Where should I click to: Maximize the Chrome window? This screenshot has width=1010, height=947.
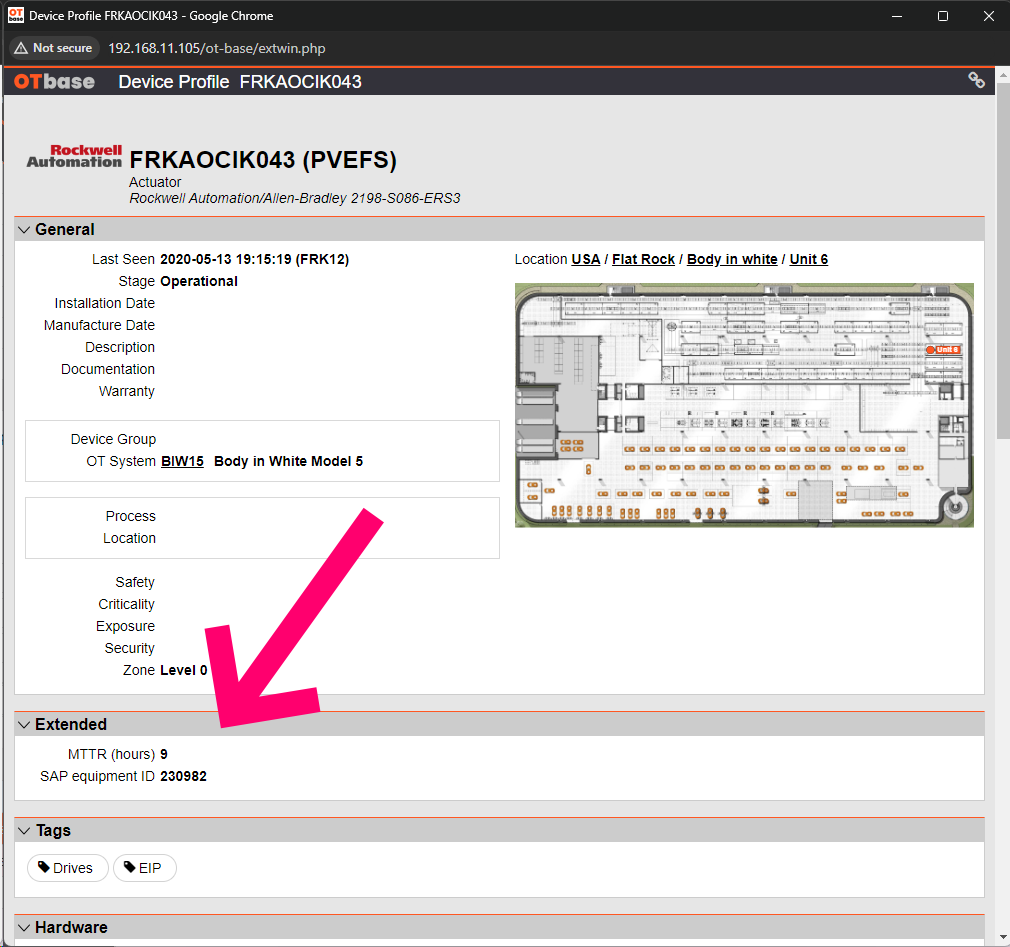point(943,15)
